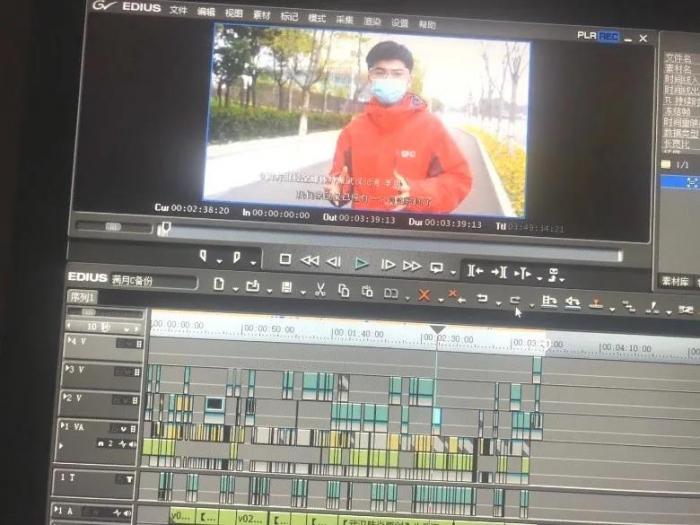Screen dimensions: 700x525
Task: Click the Rewind button
Action: coord(310,261)
